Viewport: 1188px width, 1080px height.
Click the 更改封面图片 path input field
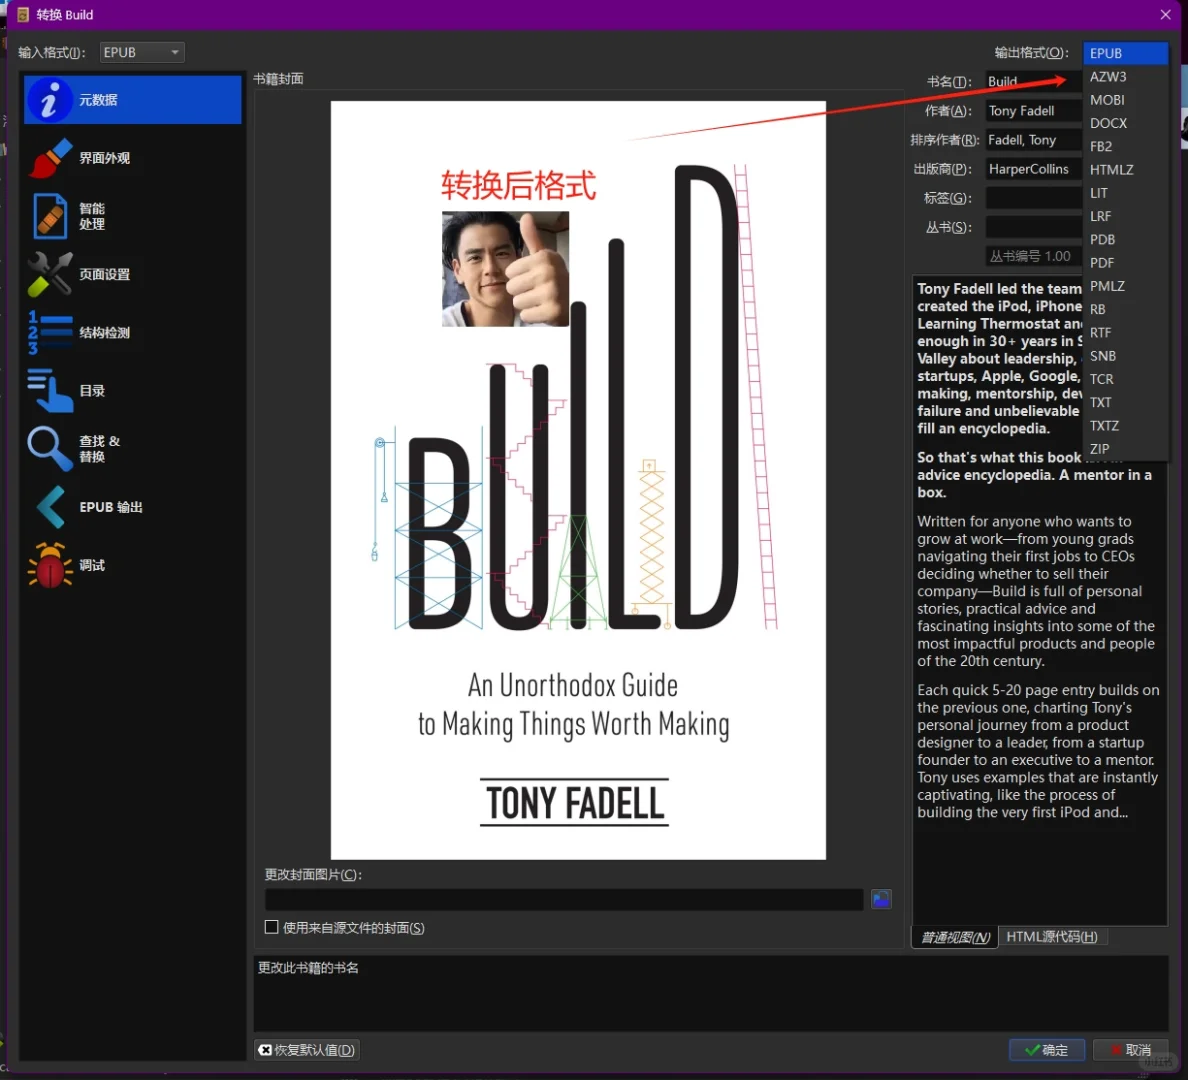pos(564,900)
